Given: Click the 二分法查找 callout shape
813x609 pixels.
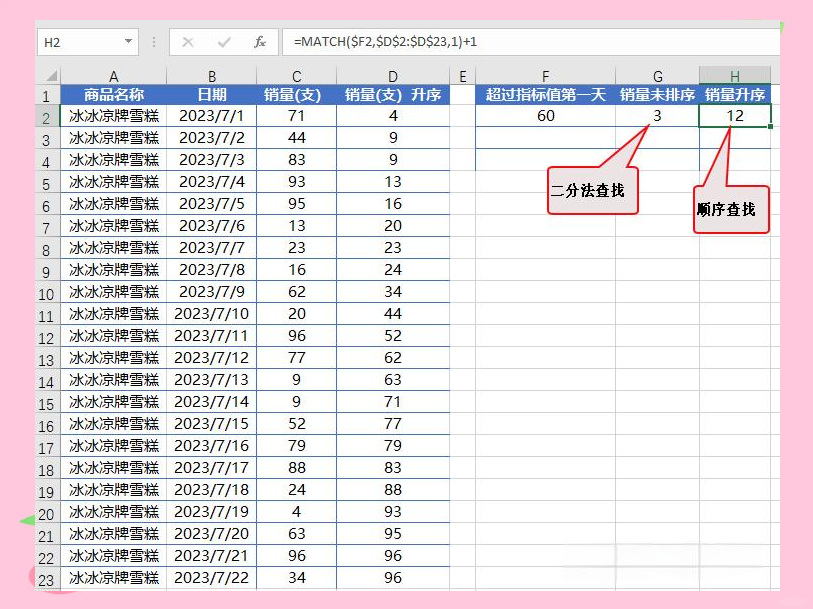Looking at the screenshot, I should tap(592, 190).
